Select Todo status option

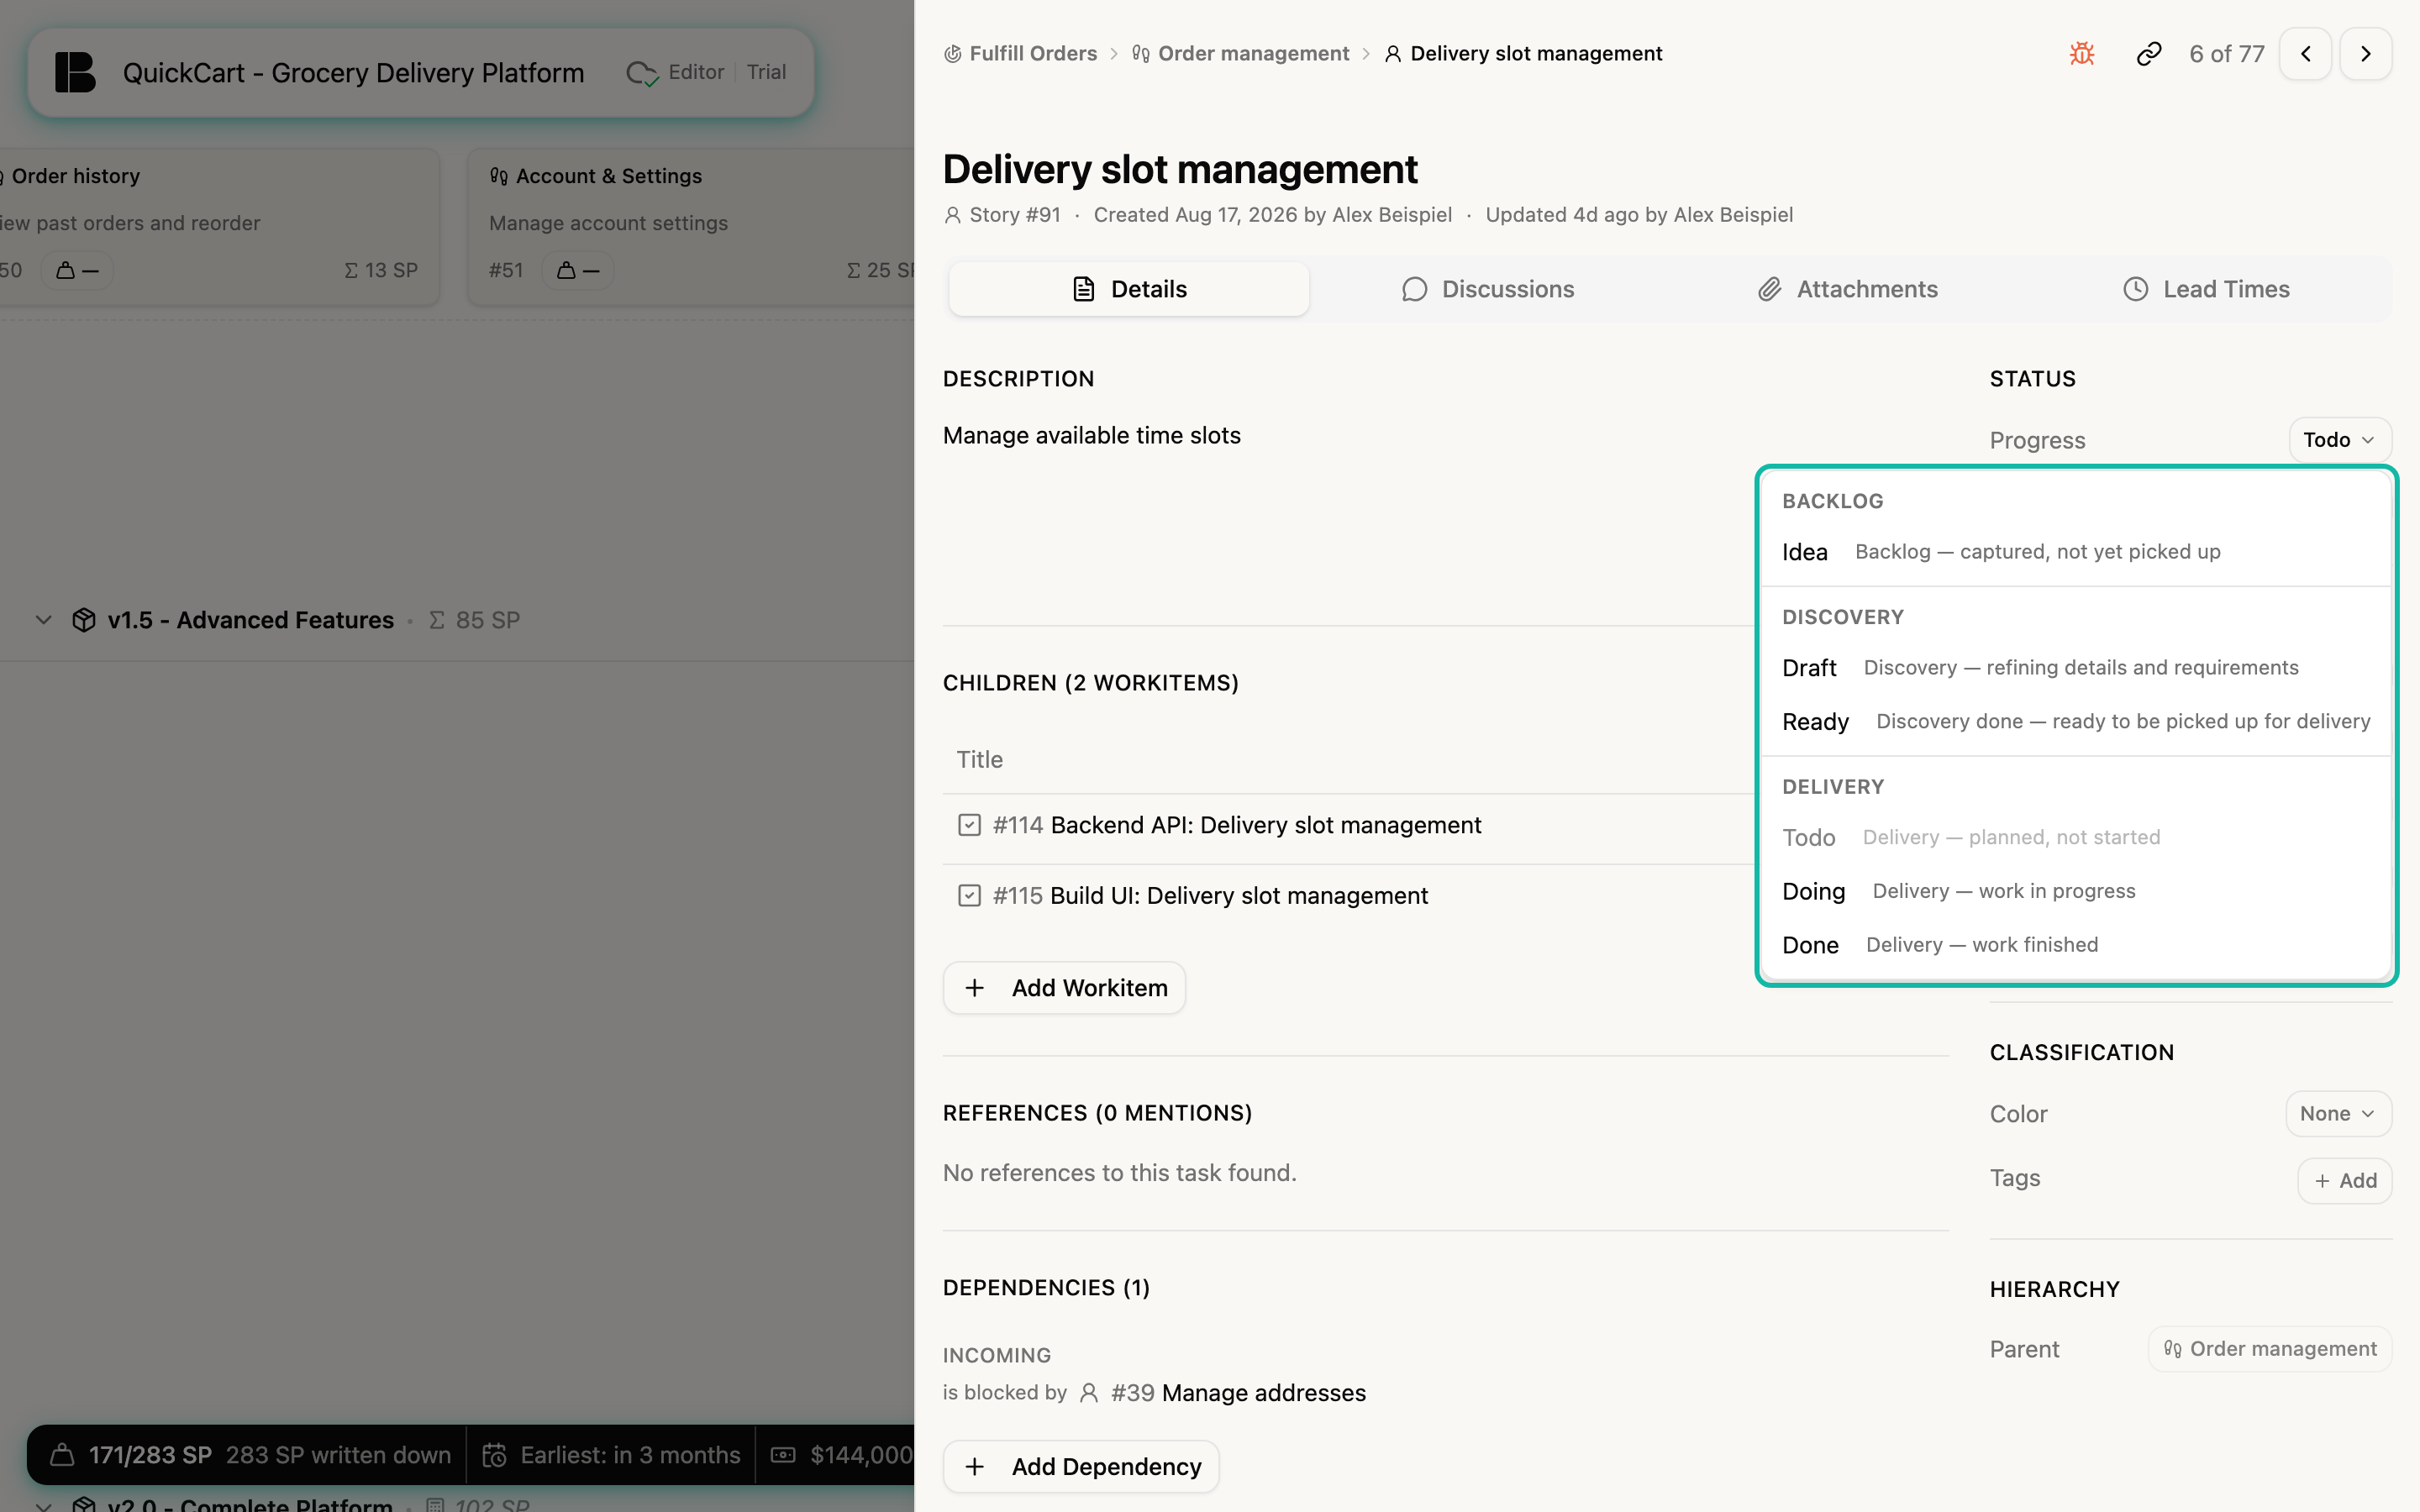[2076, 838]
